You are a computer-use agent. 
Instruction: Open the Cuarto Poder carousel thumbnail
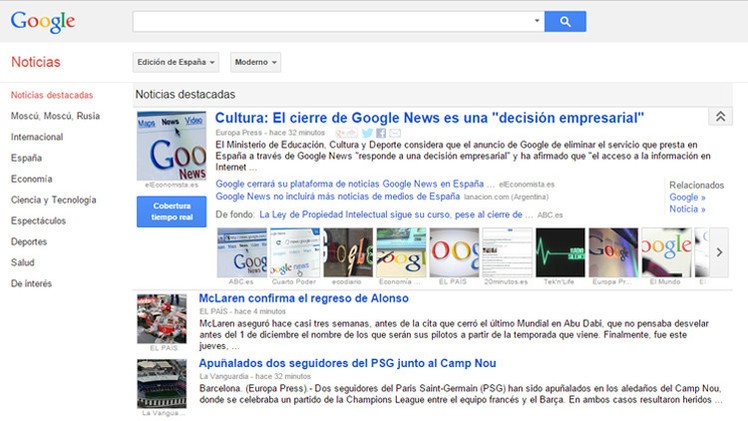coord(295,252)
